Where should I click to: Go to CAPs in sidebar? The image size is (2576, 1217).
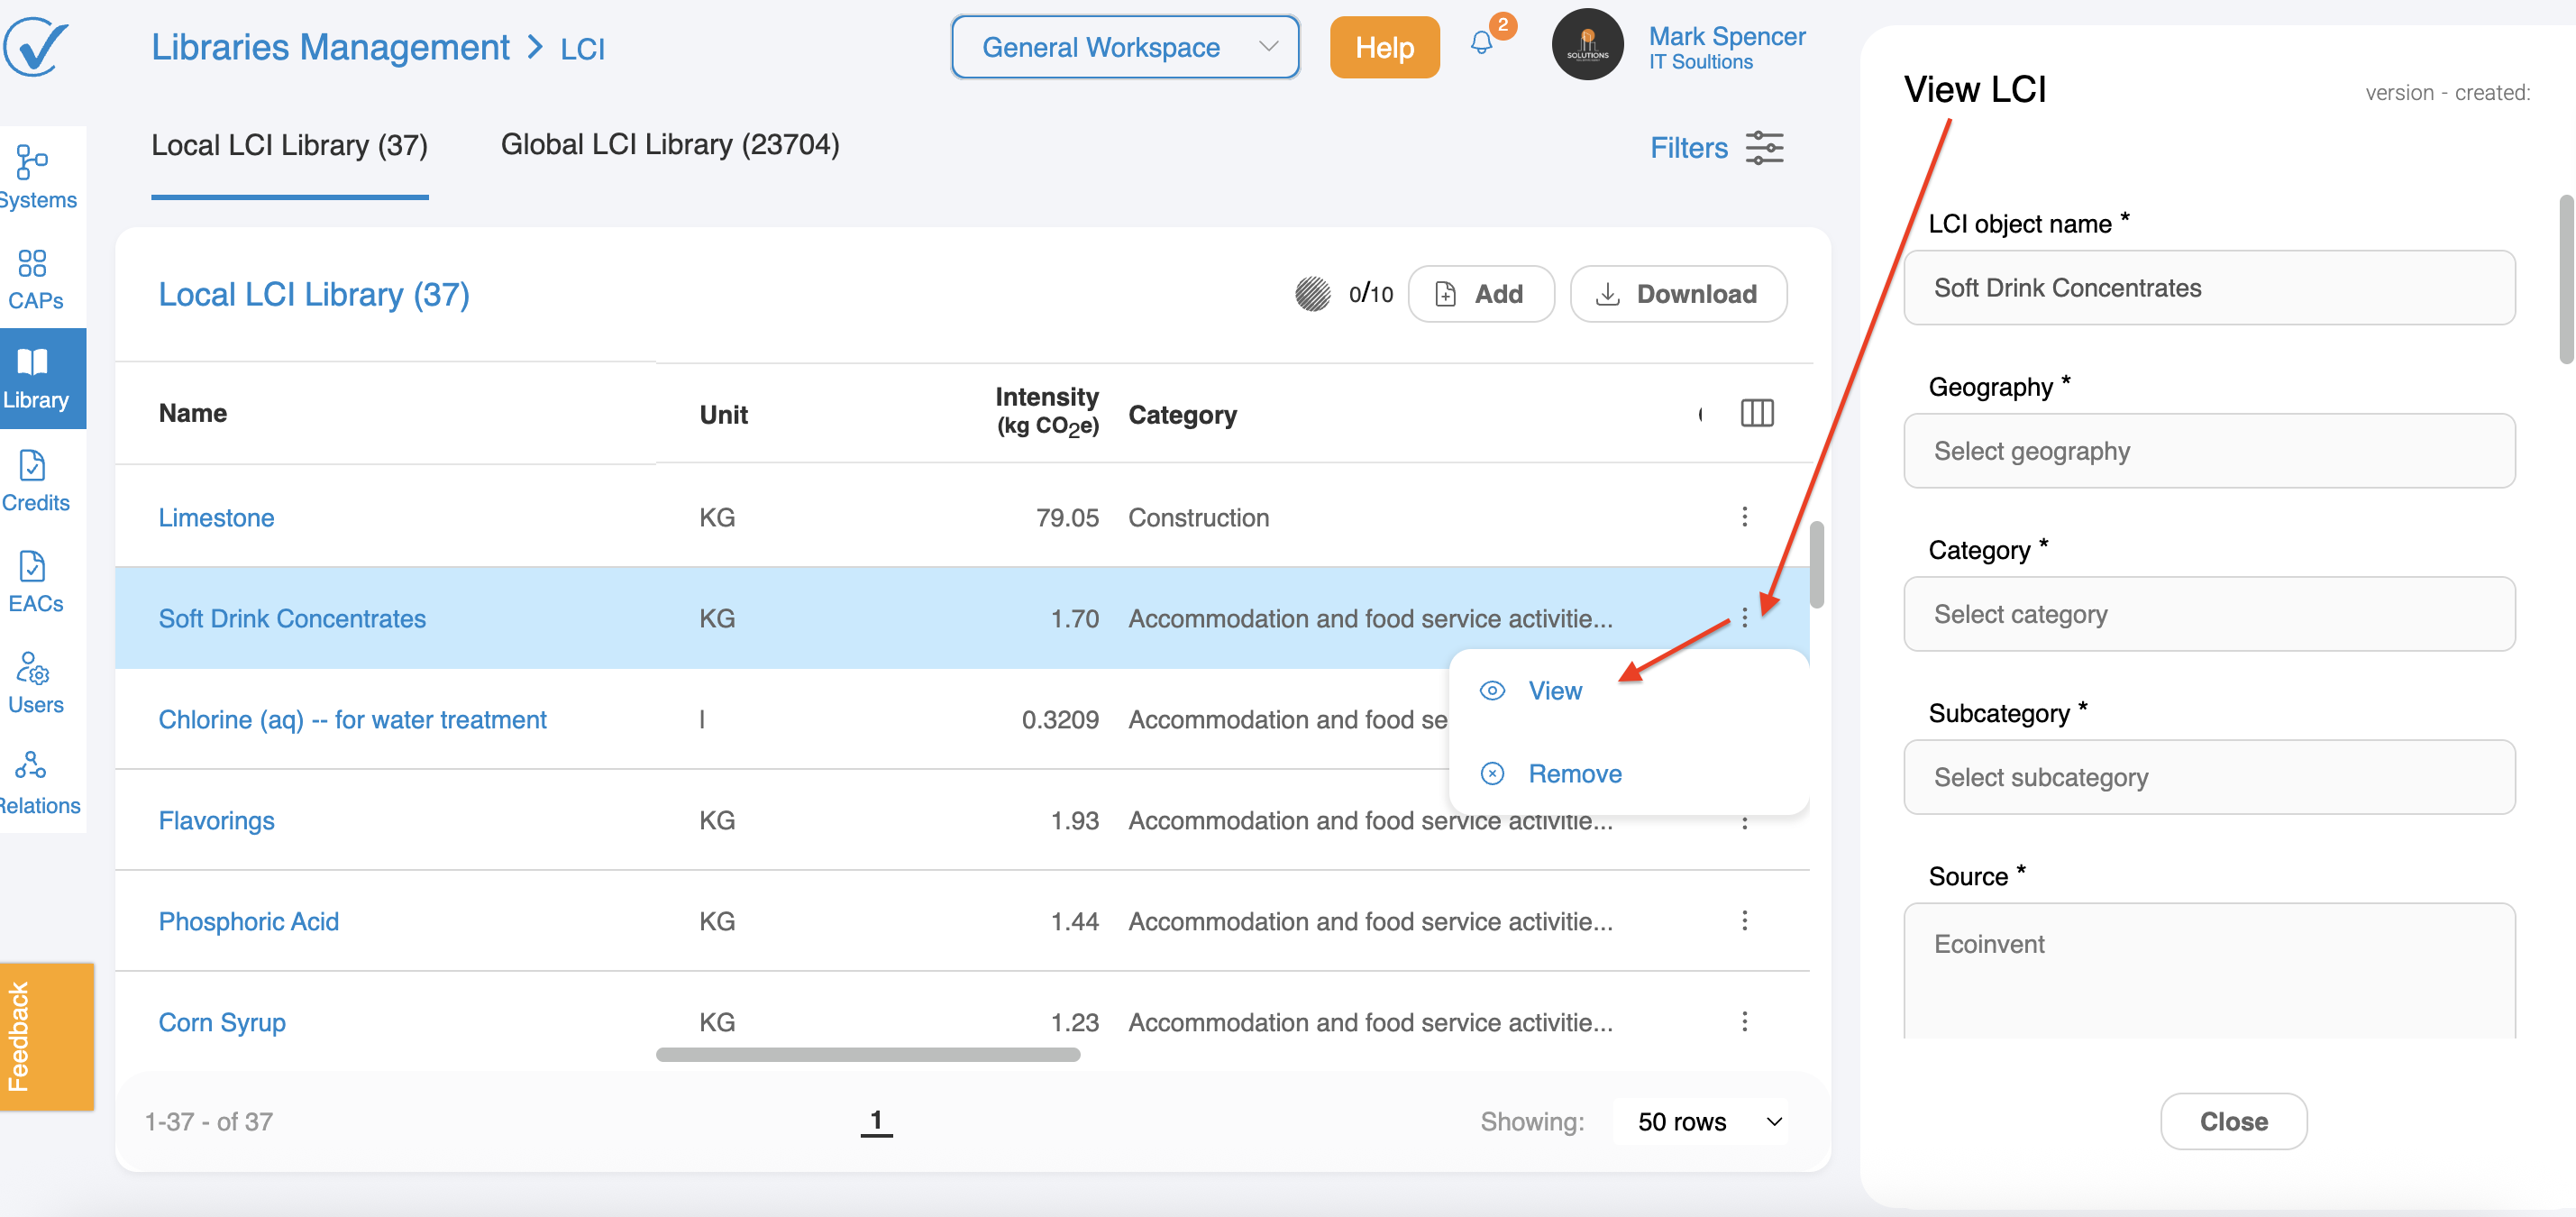click(35, 278)
